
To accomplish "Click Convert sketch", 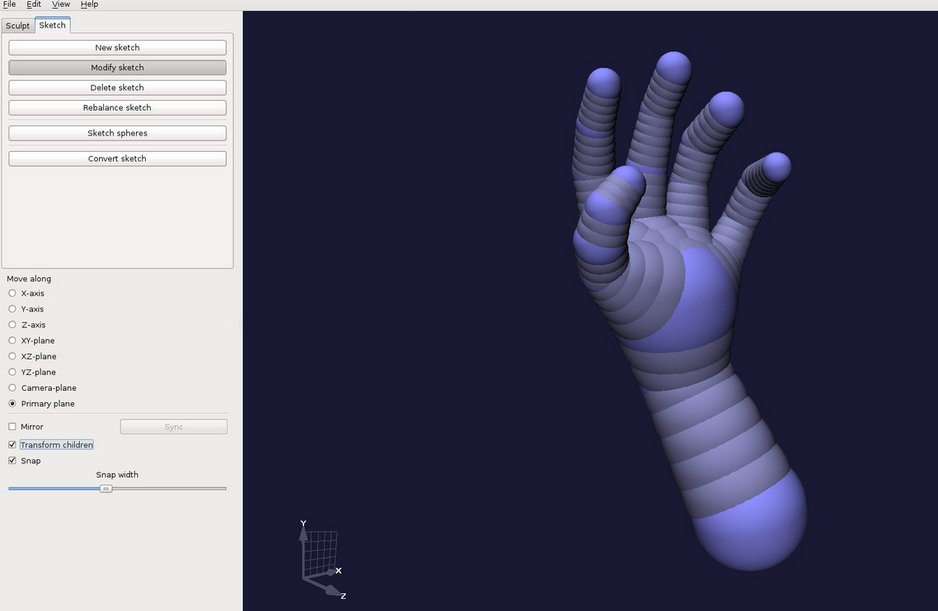I will click(117, 159).
